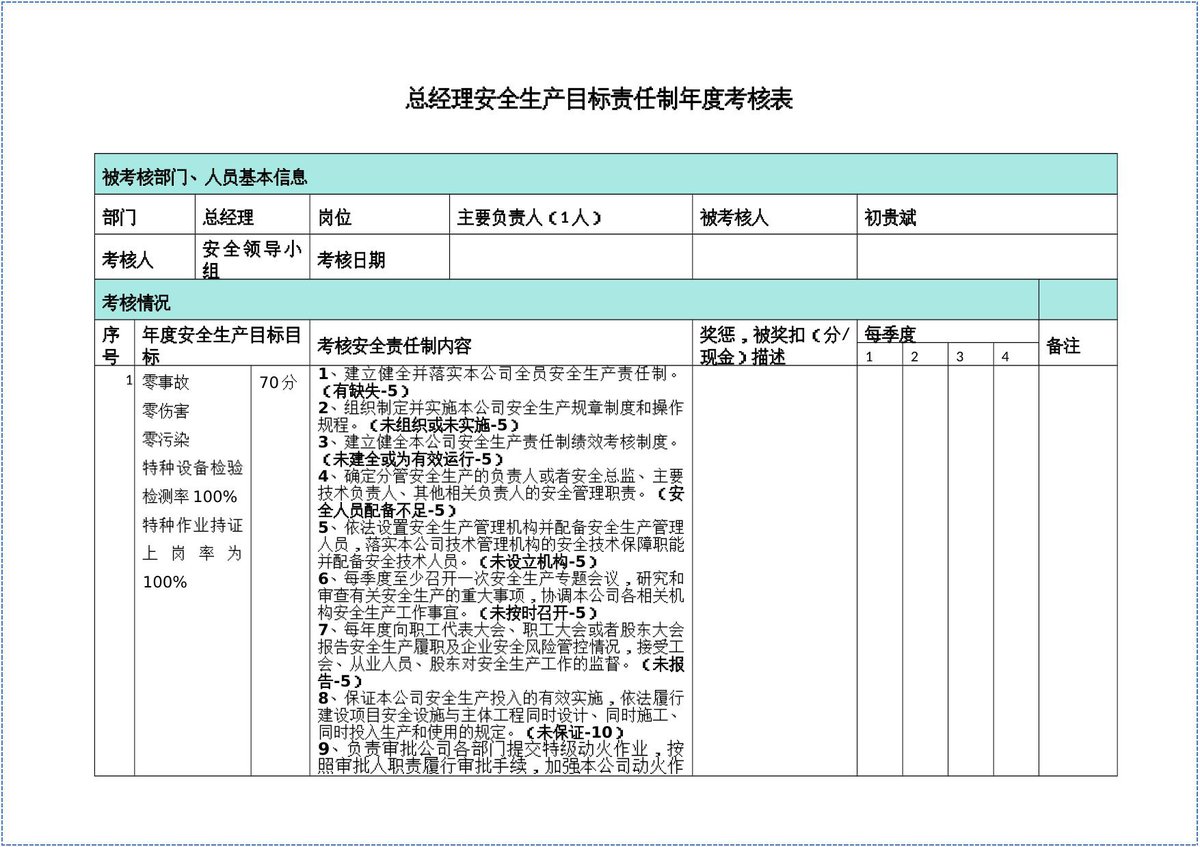This screenshot has width=1200, height=847.
Task: Click quarter number 3 sub-header
Action: pos(970,356)
